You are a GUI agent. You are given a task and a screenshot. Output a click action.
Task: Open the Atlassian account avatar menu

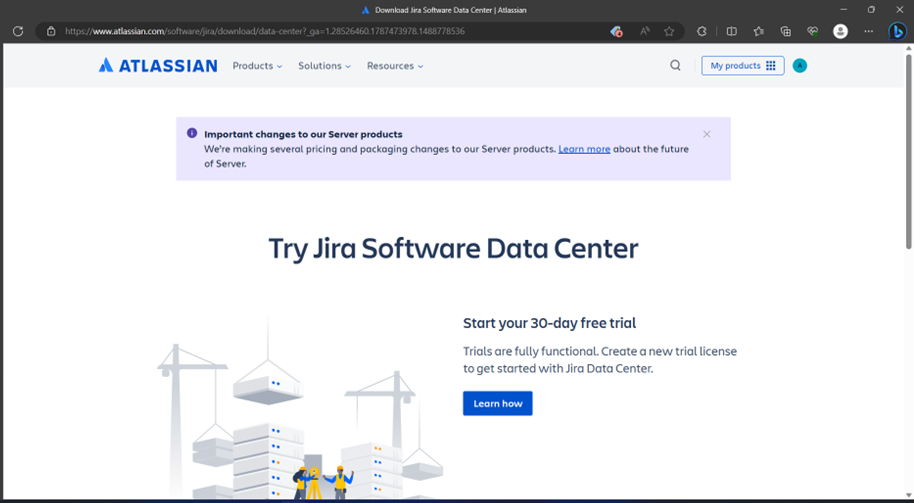[800, 66]
